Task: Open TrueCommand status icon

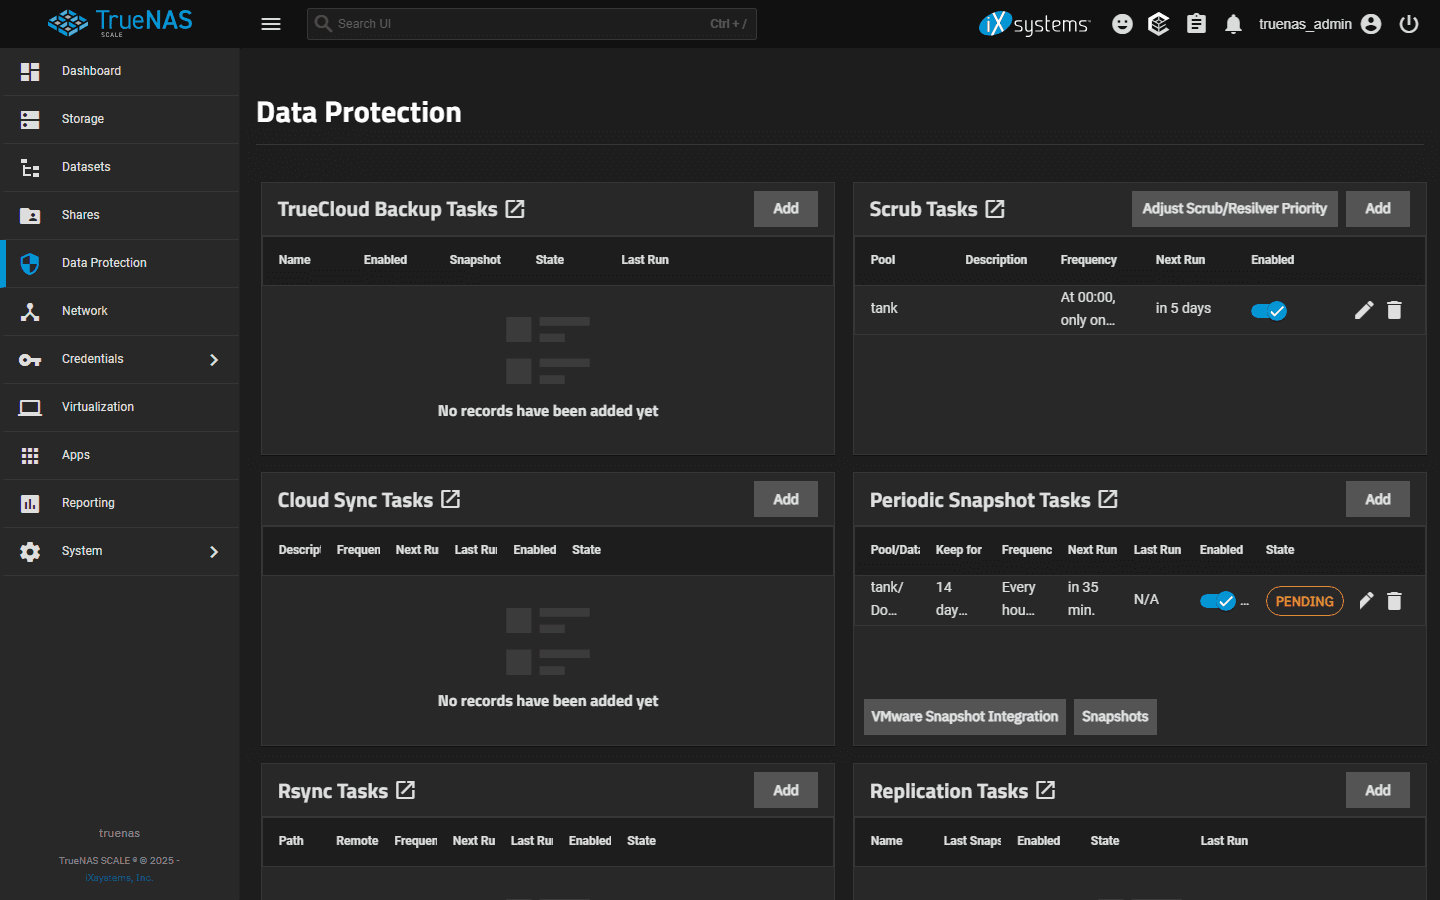Action: coord(1159,24)
